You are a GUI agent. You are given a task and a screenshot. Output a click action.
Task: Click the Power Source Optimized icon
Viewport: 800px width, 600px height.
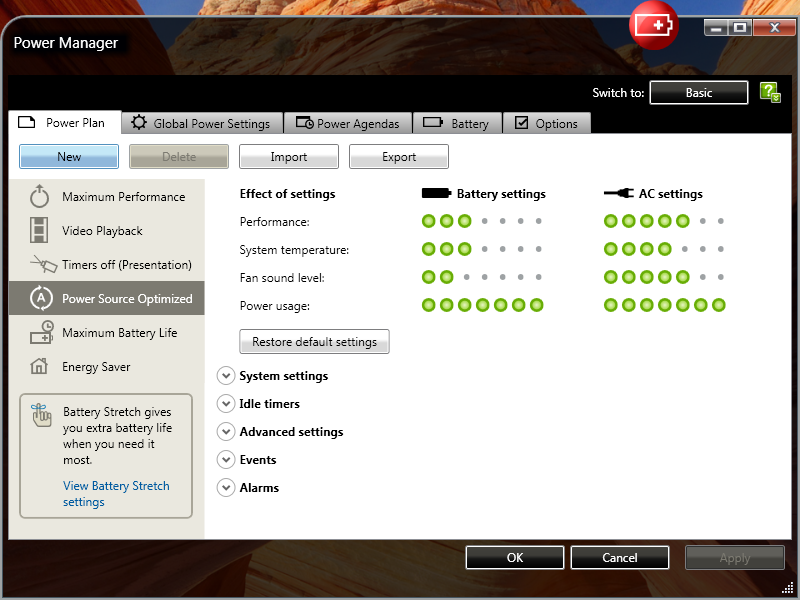point(40,299)
